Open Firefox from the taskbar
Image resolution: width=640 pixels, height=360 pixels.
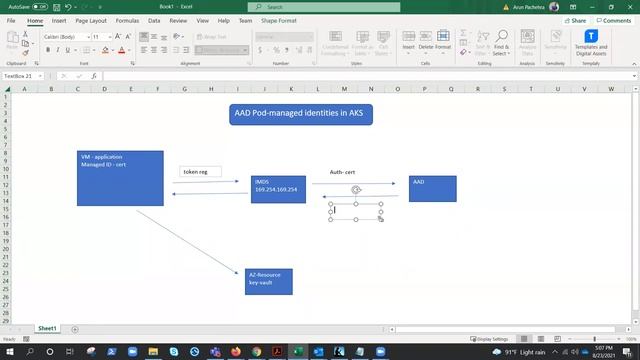(x=236, y=351)
